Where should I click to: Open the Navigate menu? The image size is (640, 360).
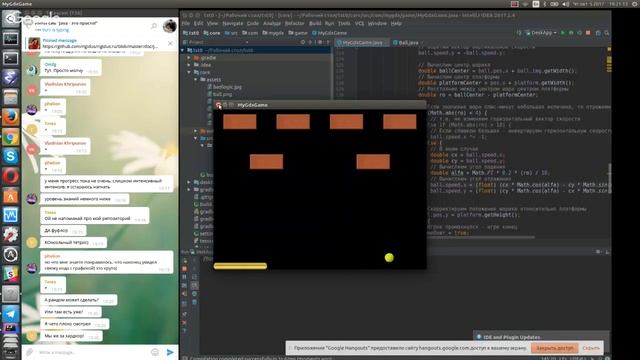[232, 23]
